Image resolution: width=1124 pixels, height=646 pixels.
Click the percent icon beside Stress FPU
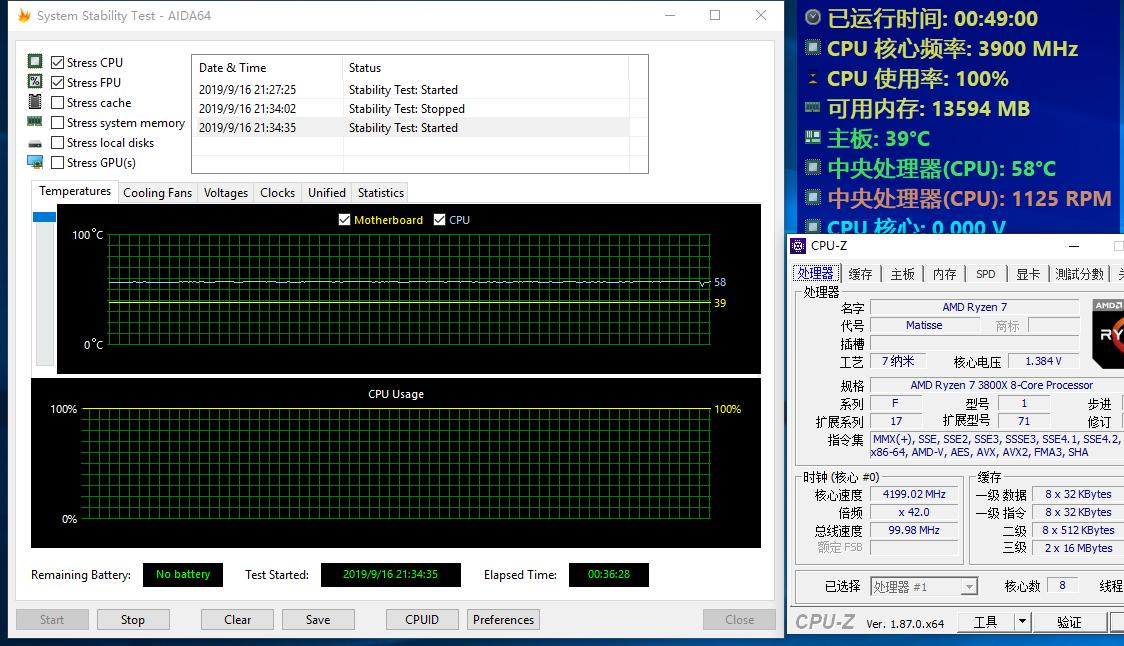pyautogui.click(x=34, y=82)
